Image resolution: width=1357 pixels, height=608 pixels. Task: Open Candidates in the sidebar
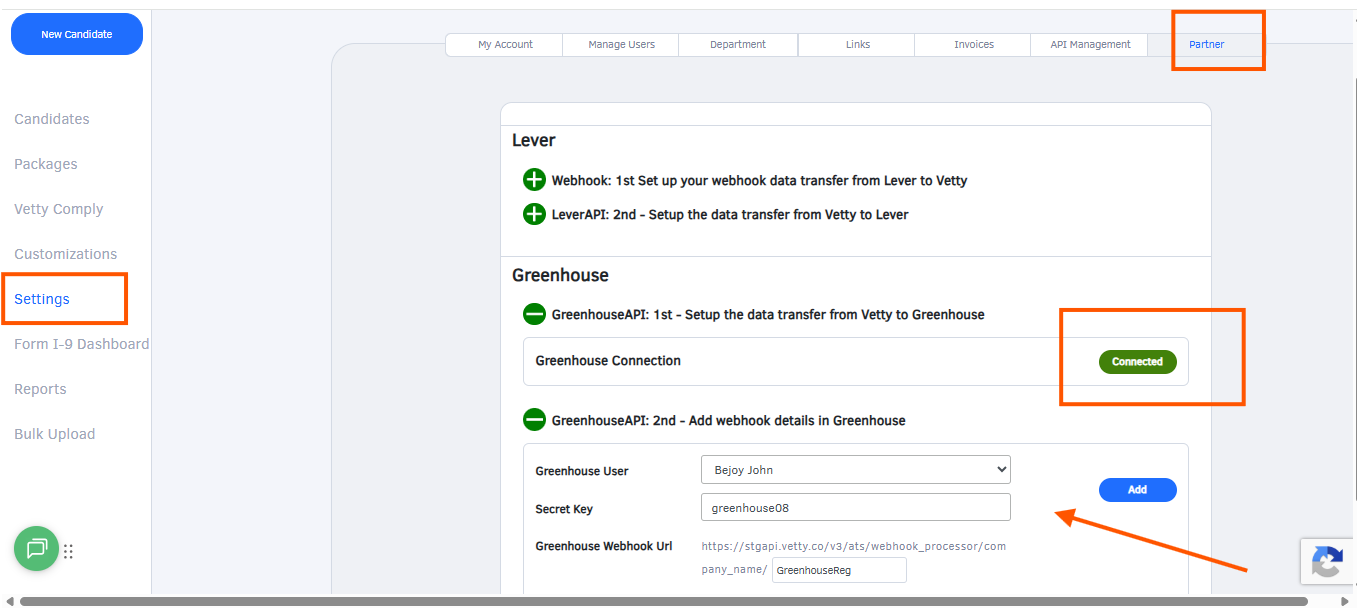point(52,119)
